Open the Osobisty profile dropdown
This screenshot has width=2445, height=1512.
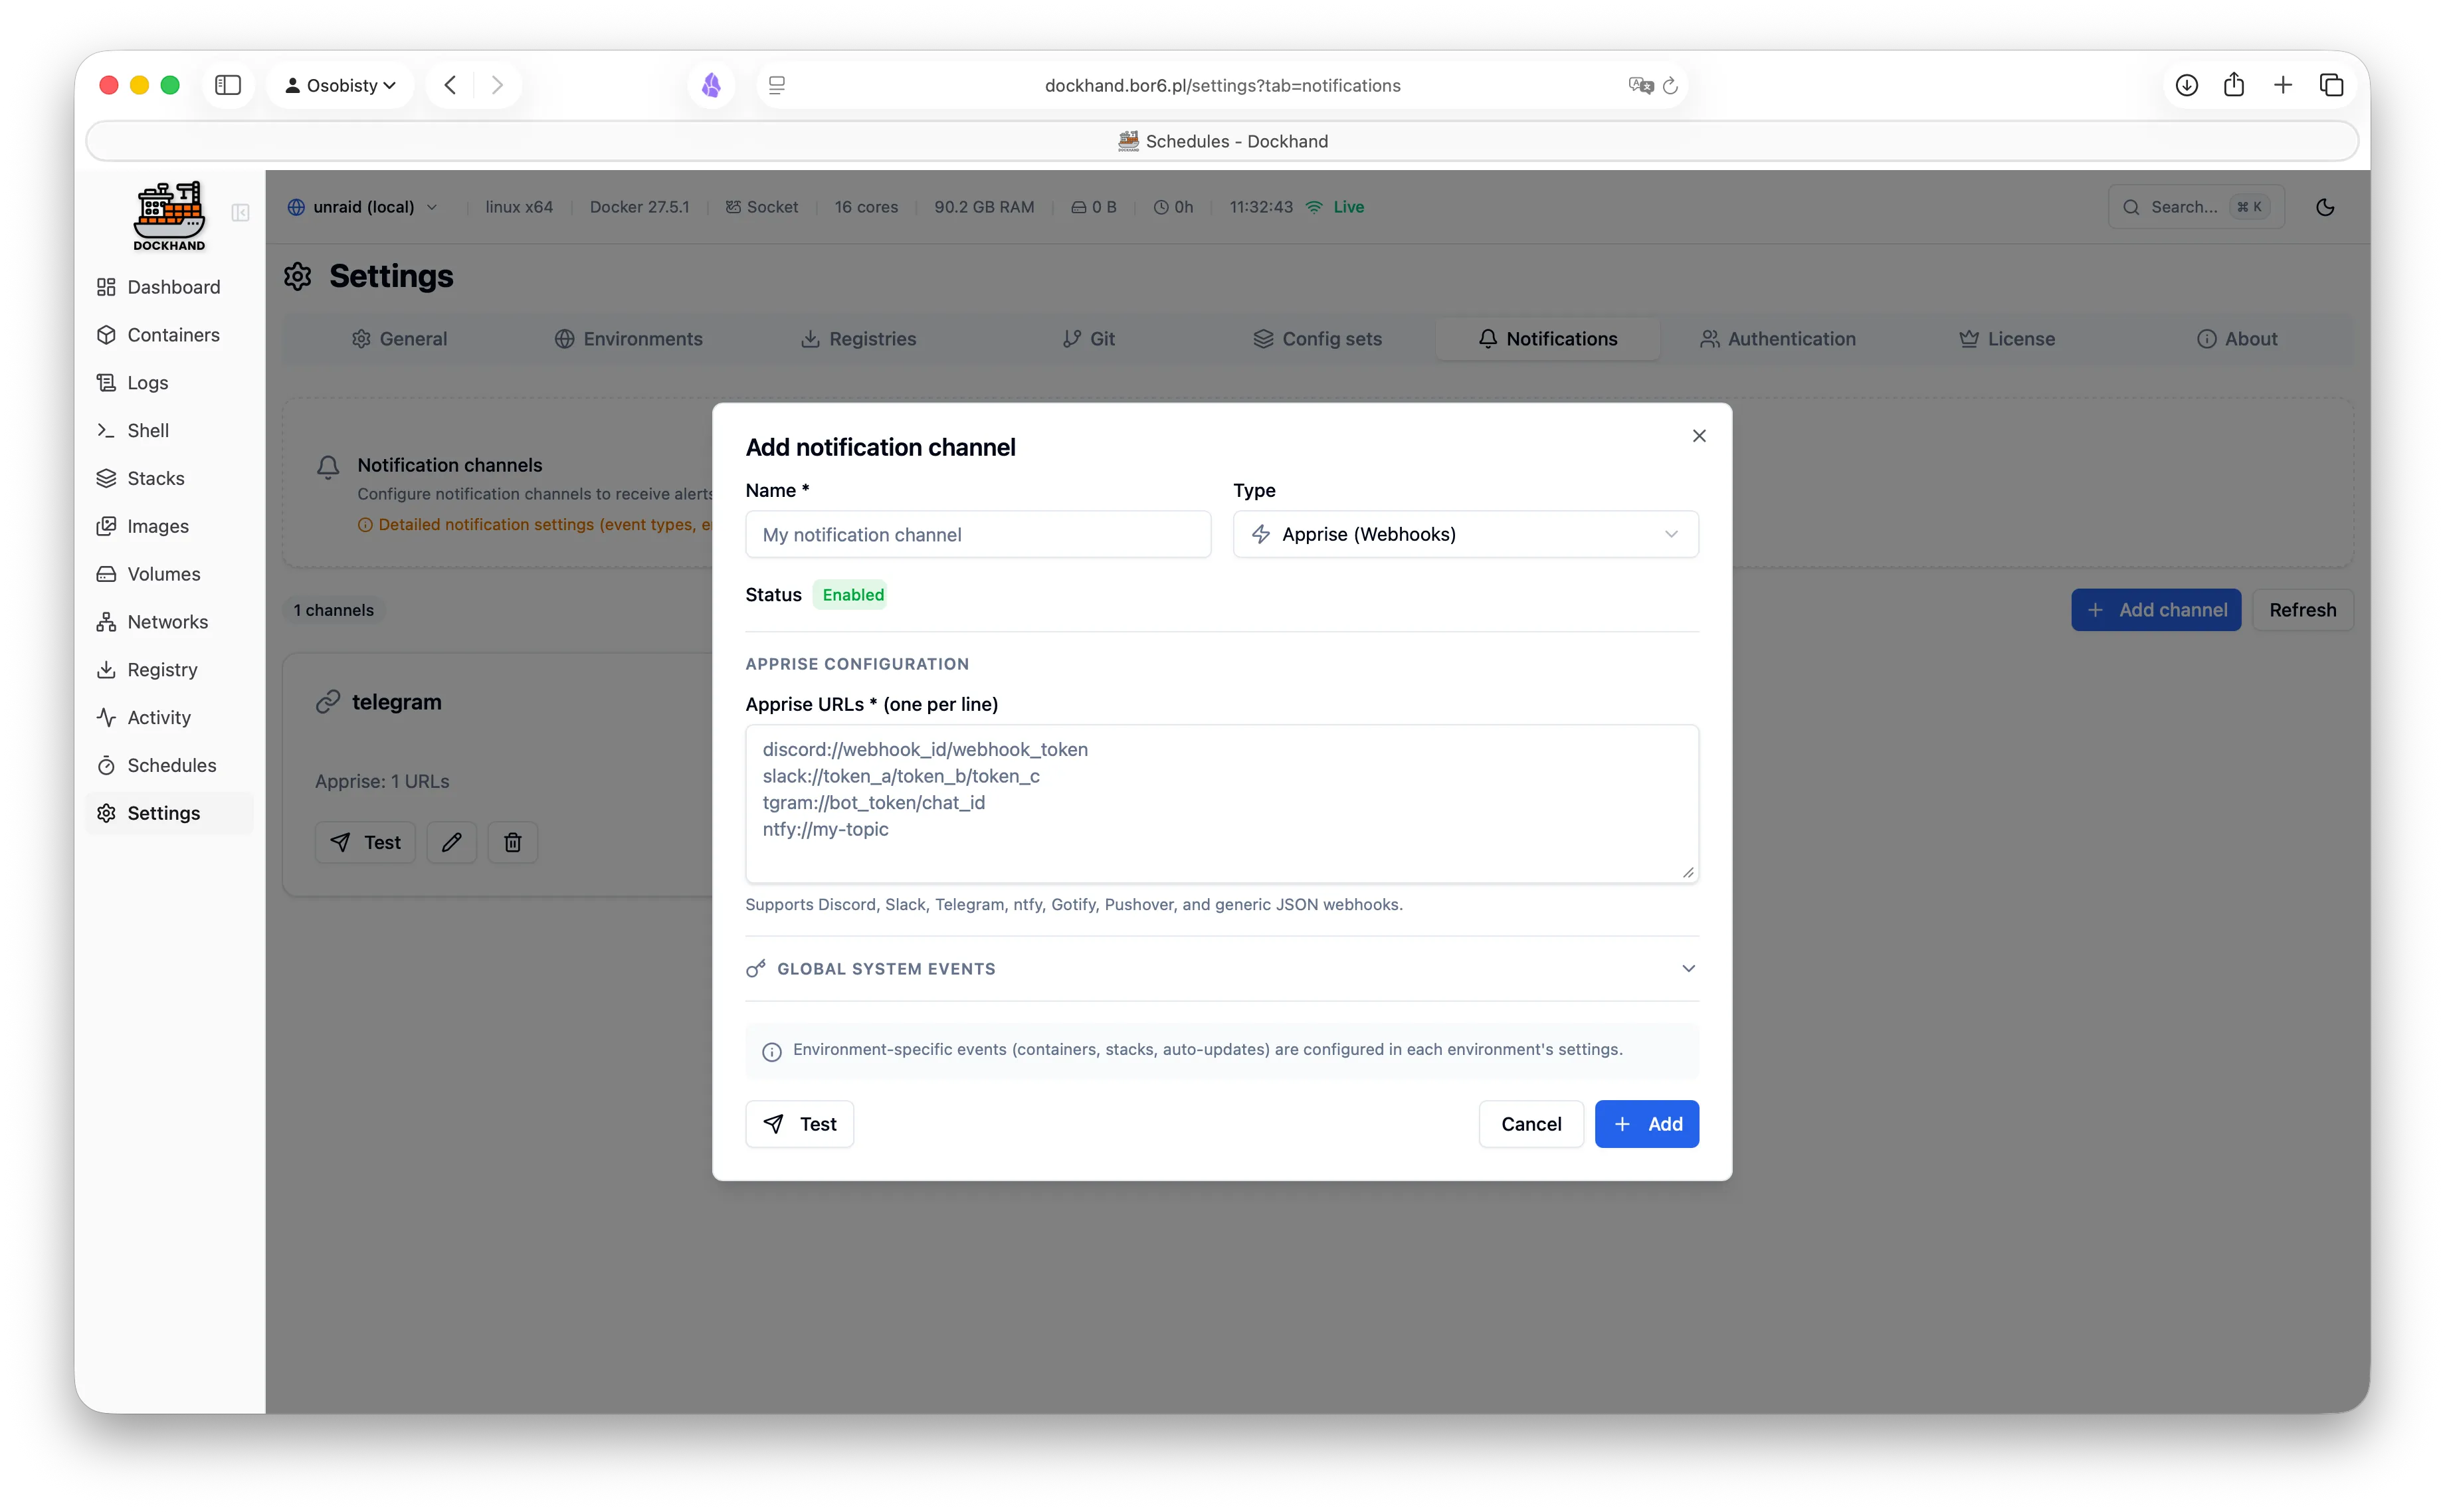pyautogui.click(x=340, y=85)
